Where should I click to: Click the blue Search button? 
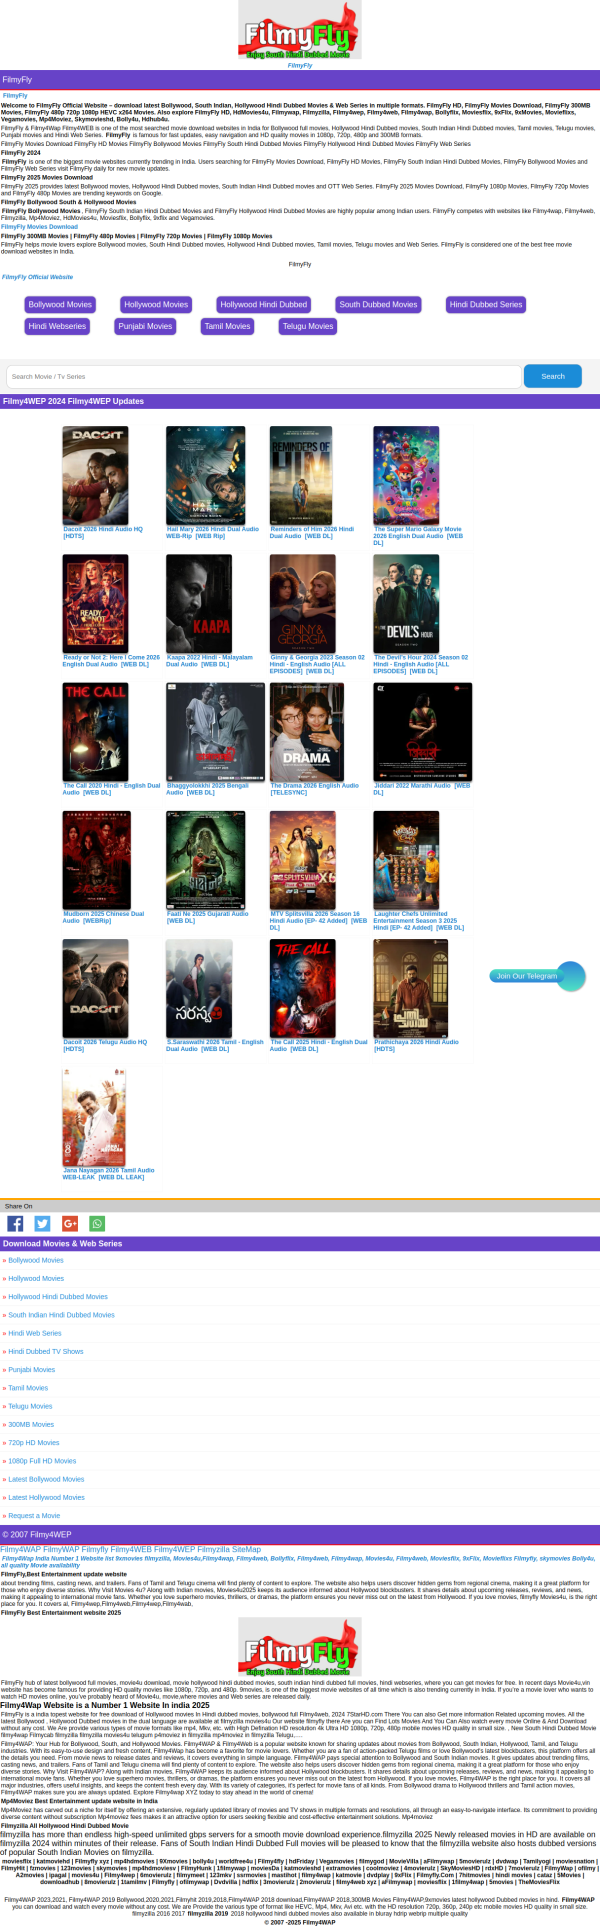[553, 376]
